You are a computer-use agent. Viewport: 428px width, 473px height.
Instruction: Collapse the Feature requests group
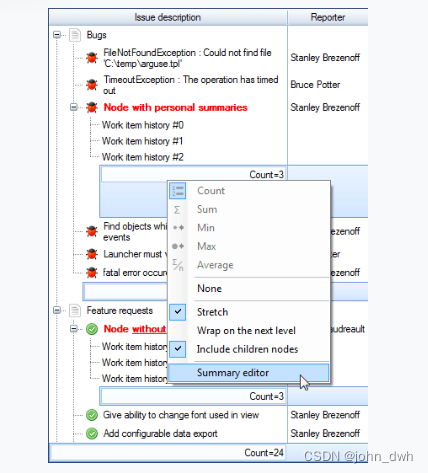[x=57, y=310]
